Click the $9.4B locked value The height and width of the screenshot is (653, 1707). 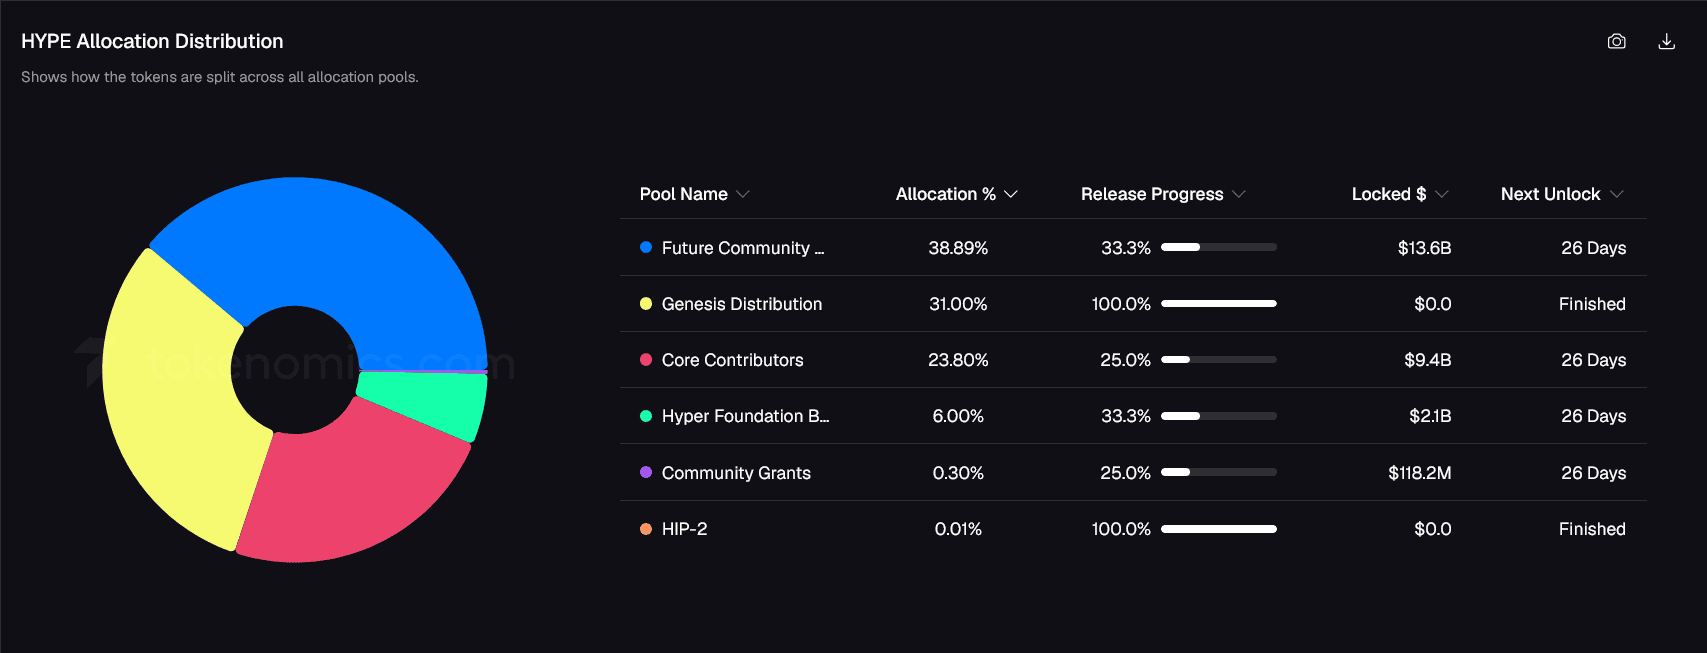(1428, 360)
